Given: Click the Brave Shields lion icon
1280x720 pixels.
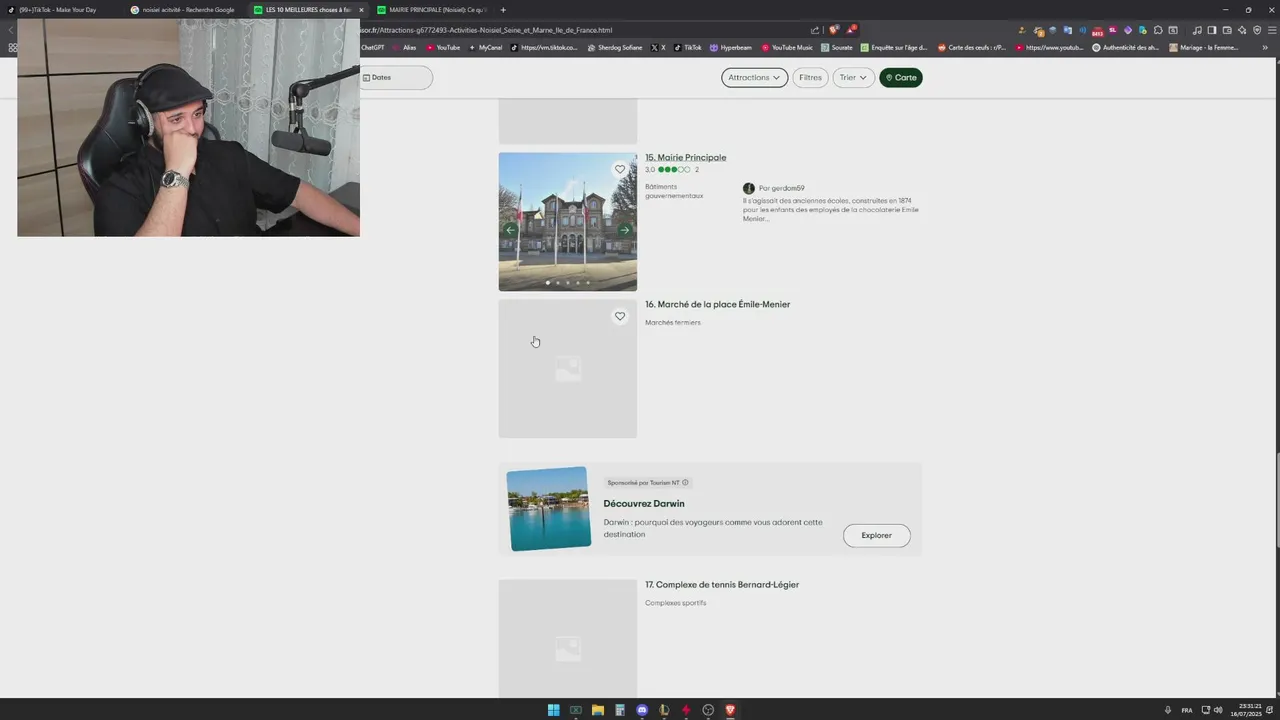Looking at the screenshot, I should point(833,30).
